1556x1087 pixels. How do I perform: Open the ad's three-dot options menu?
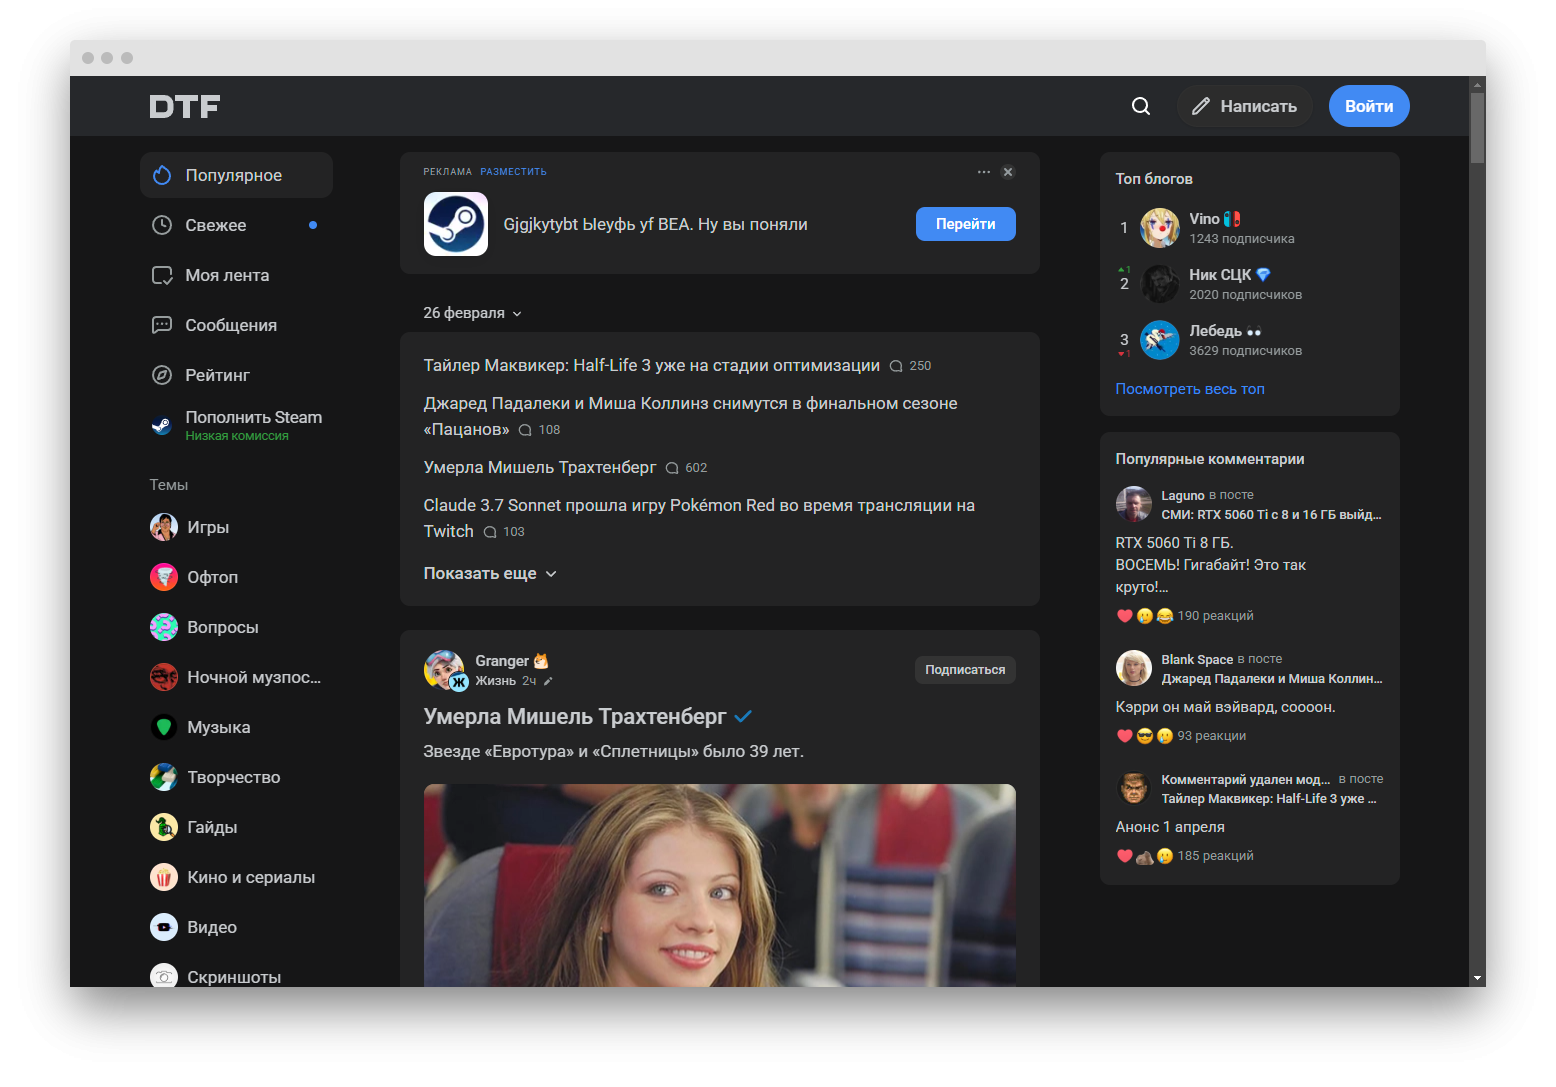tap(984, 172)
